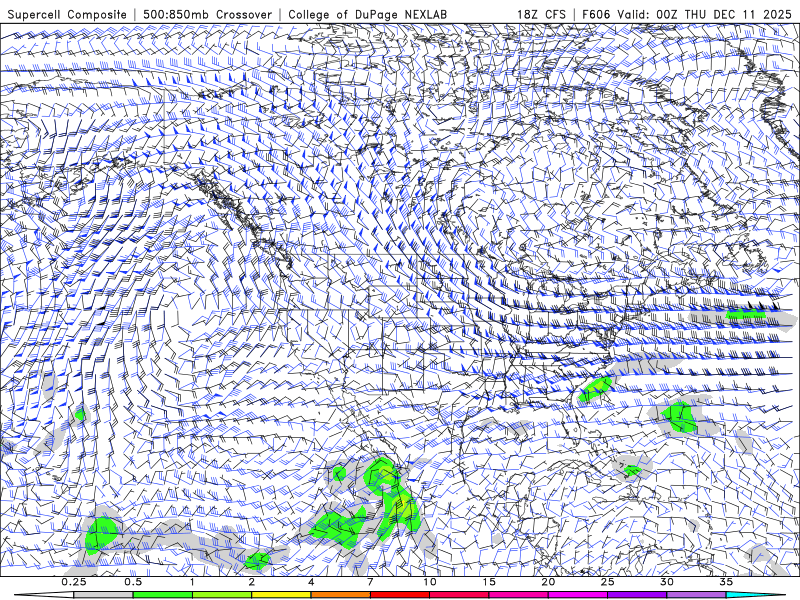The image size is (800, 600).
Task: Click the "2" legend value
Action: [x=252, y=582]
